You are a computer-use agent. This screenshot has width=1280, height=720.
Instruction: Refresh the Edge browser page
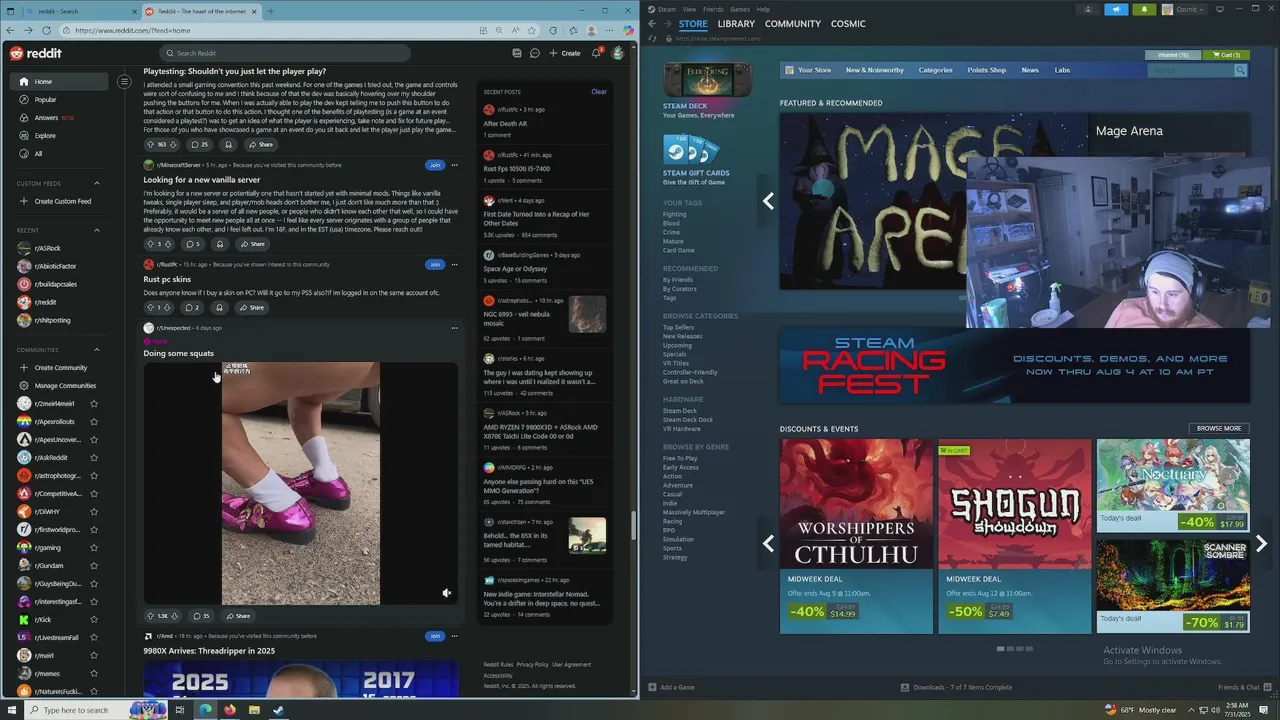click(x=46, y=31)
